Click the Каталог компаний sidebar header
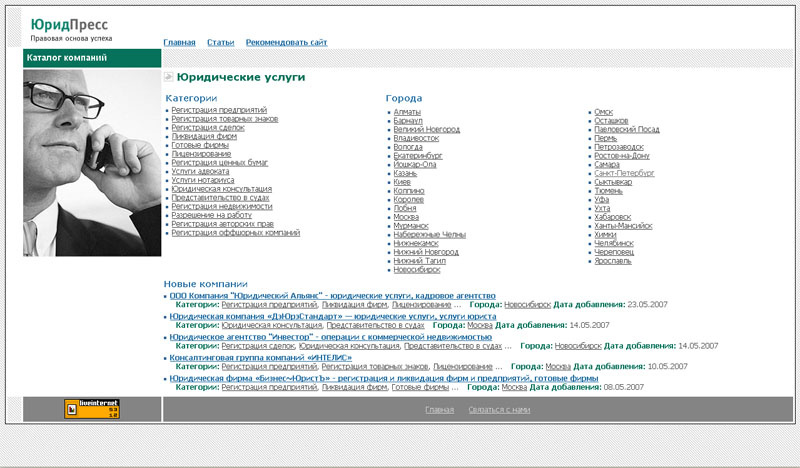This screenshot has height=468, width=800. tap(67, 58)
